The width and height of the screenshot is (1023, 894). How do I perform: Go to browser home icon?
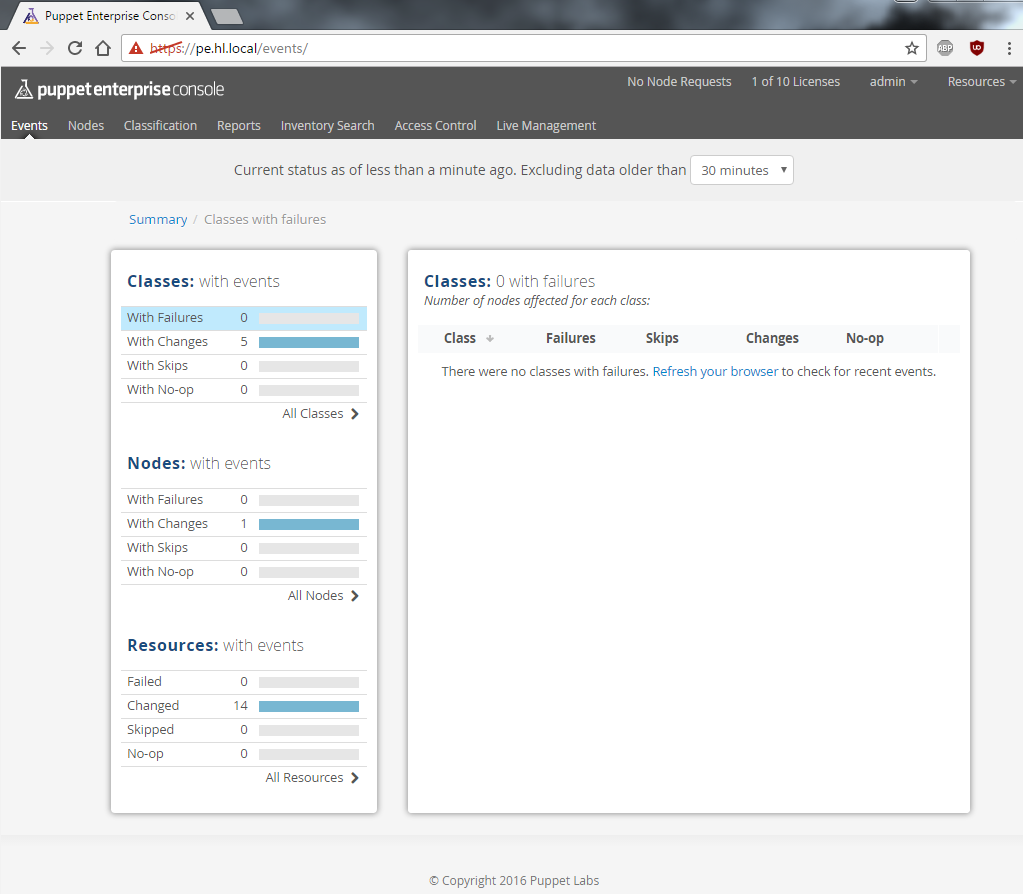pos(103,48)
